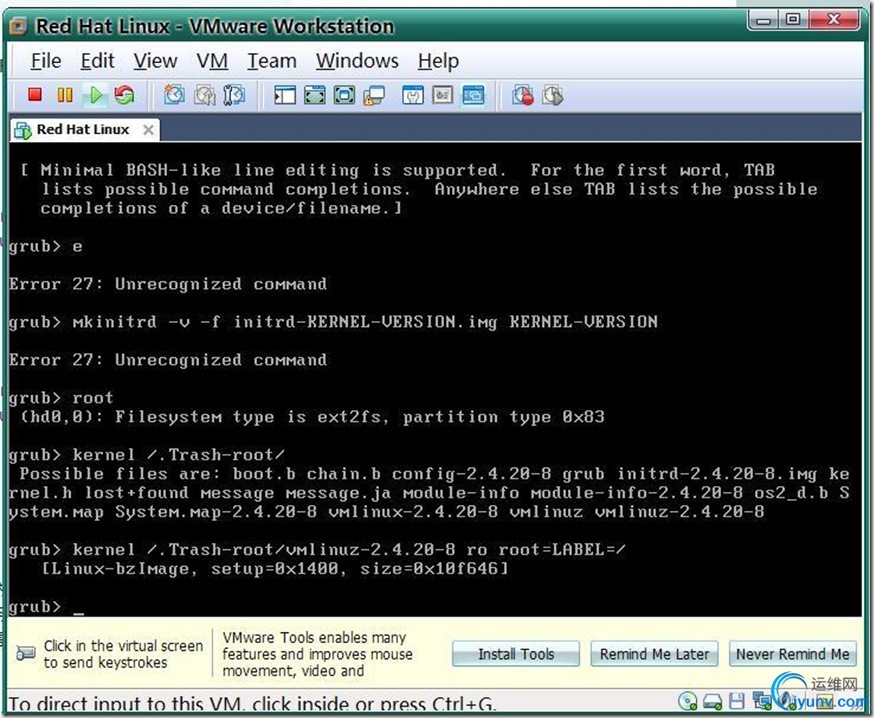Click the Revert to snapshot icon
Viewport: 874px width, 718px height.
coord(205,95)
